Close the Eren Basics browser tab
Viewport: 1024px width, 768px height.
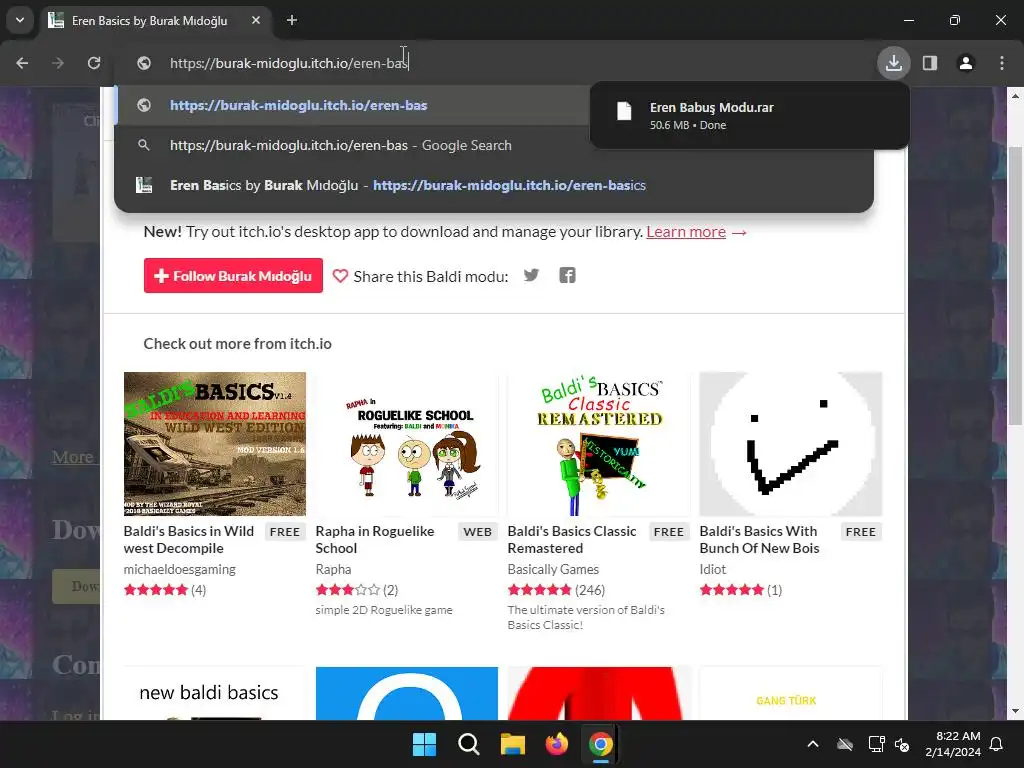(x=256, y=20)
